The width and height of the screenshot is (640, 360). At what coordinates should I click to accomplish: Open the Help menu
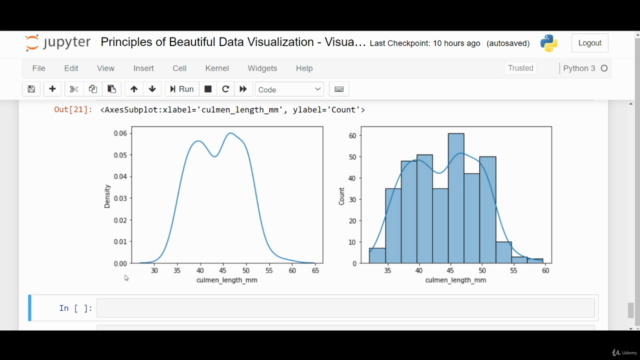(x=304, y=68)
